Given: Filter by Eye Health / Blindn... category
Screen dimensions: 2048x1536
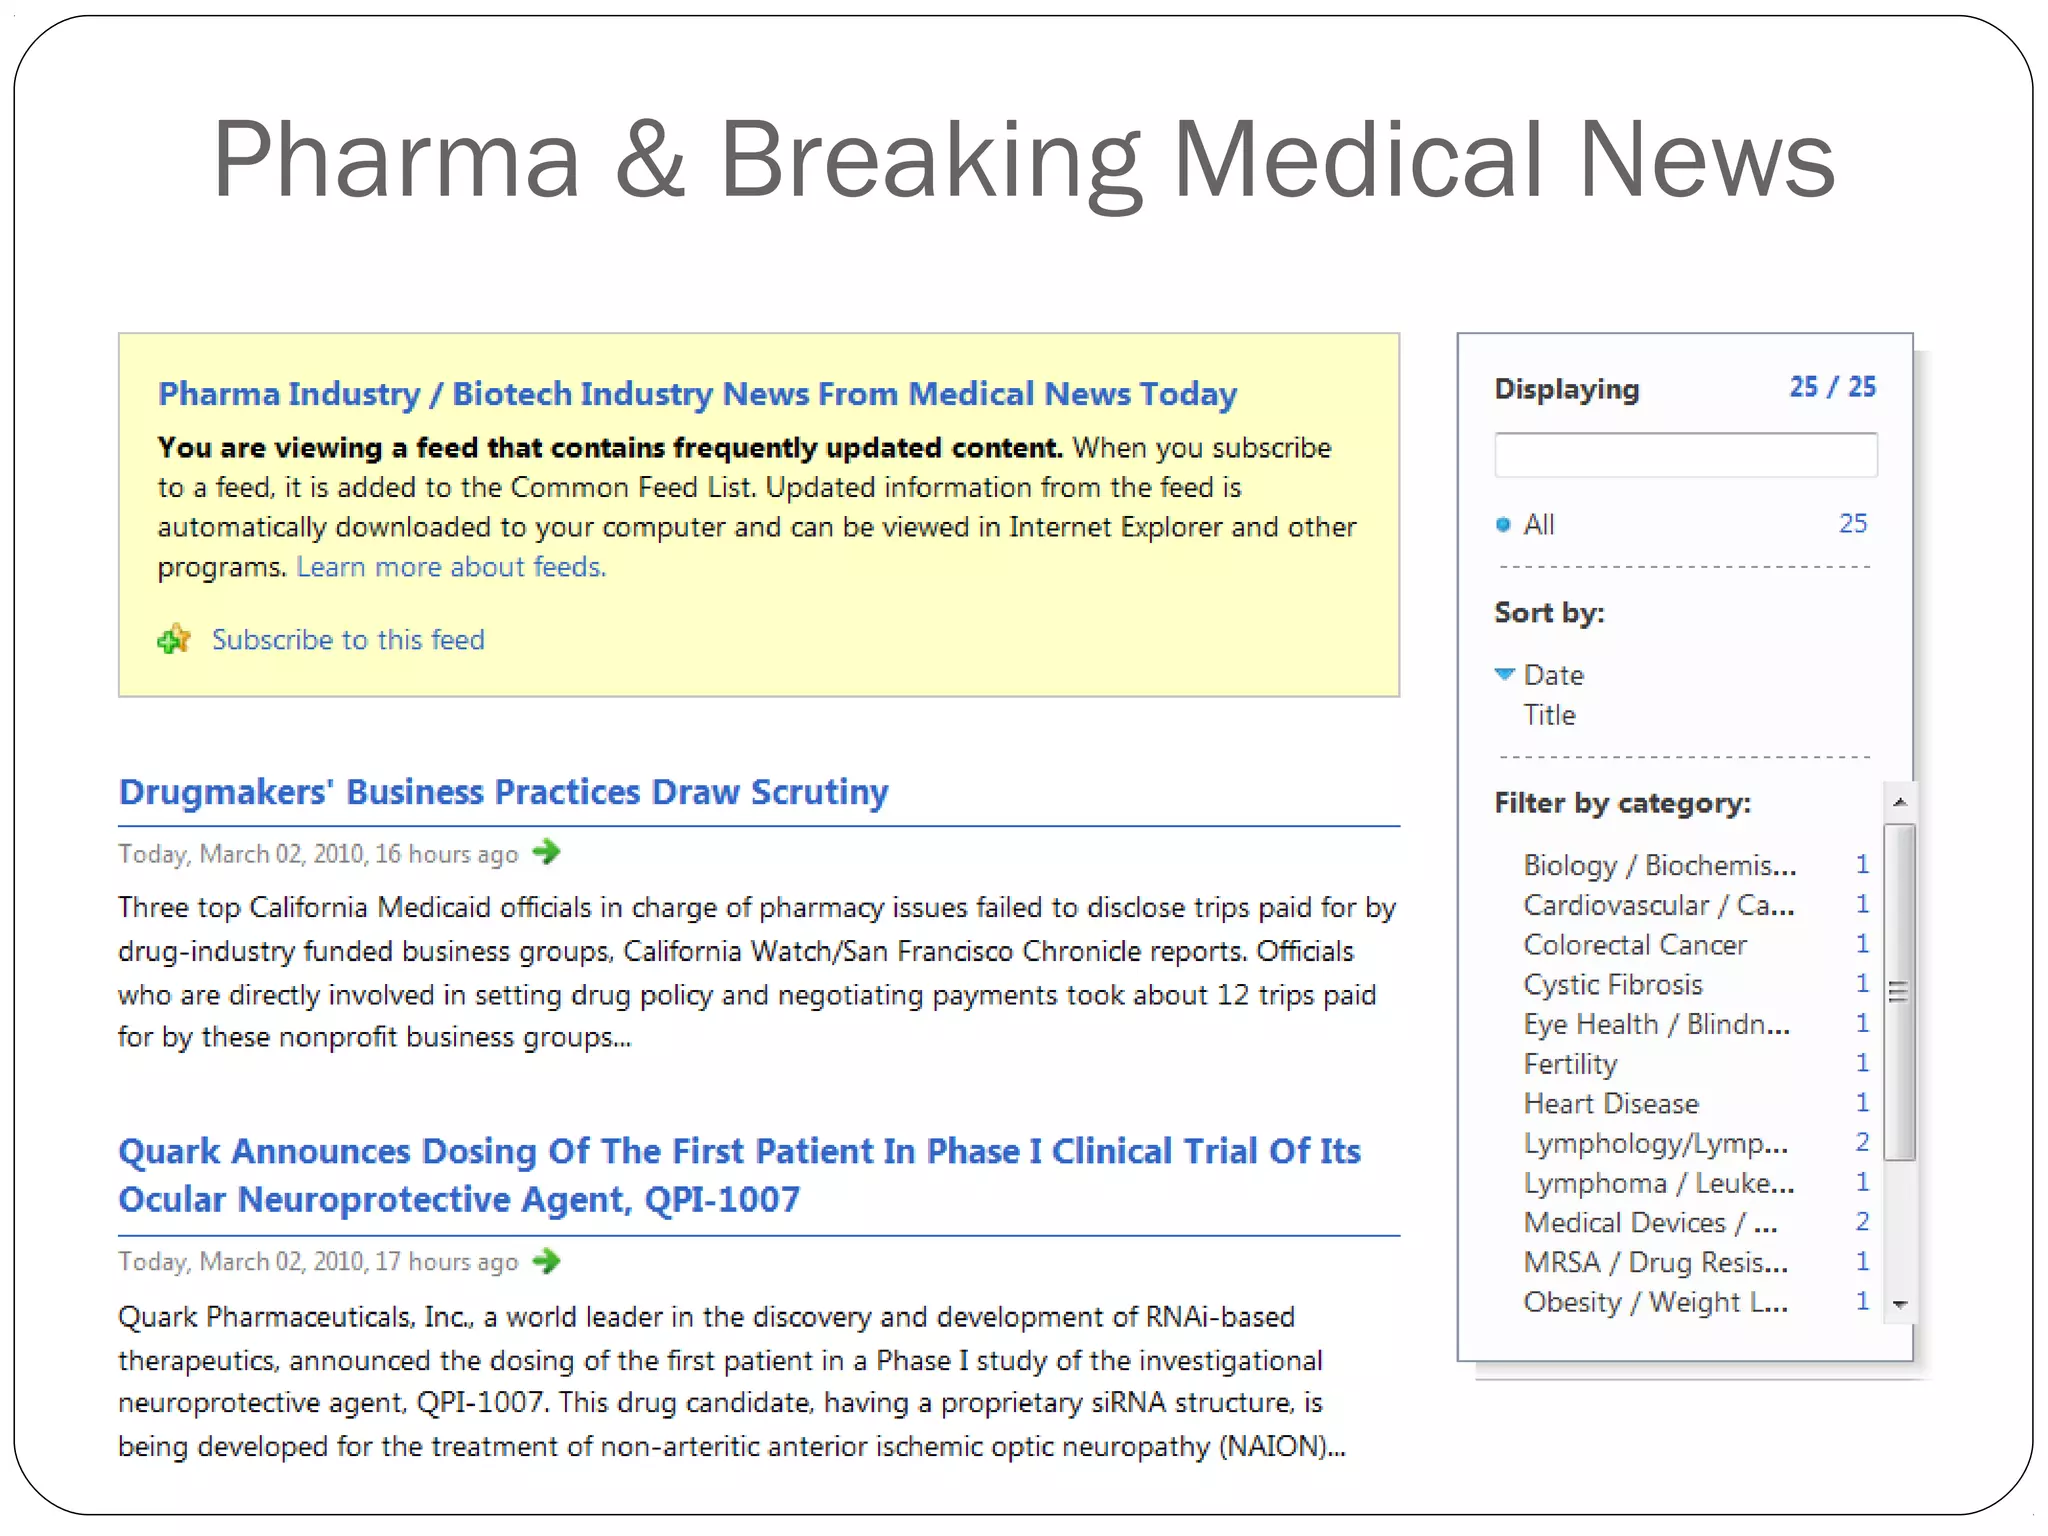Looking at the screenshot, I should coord(1657,1024).
